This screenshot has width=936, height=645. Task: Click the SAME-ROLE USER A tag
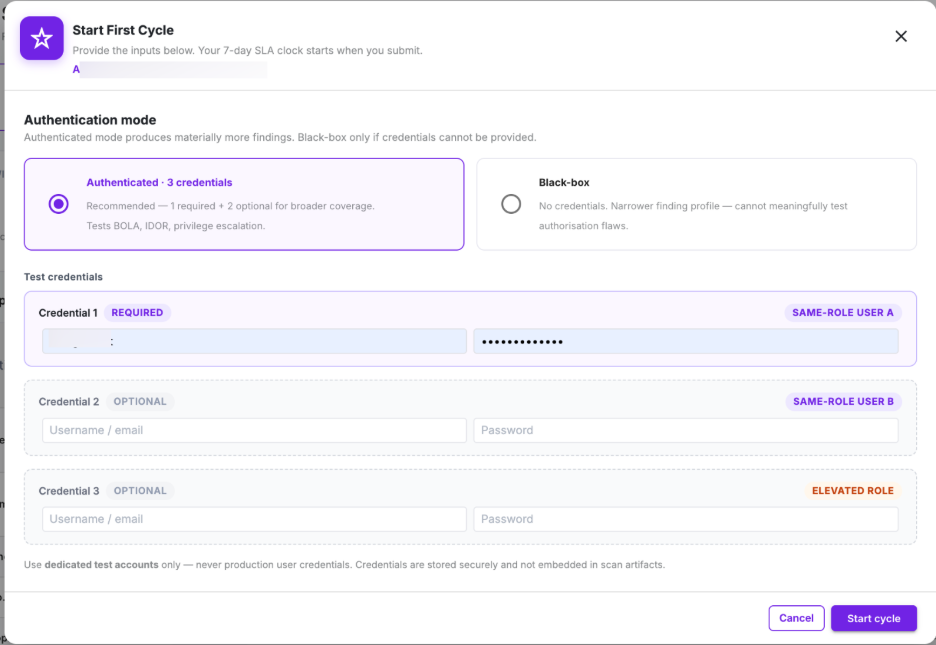pos(843,313)
